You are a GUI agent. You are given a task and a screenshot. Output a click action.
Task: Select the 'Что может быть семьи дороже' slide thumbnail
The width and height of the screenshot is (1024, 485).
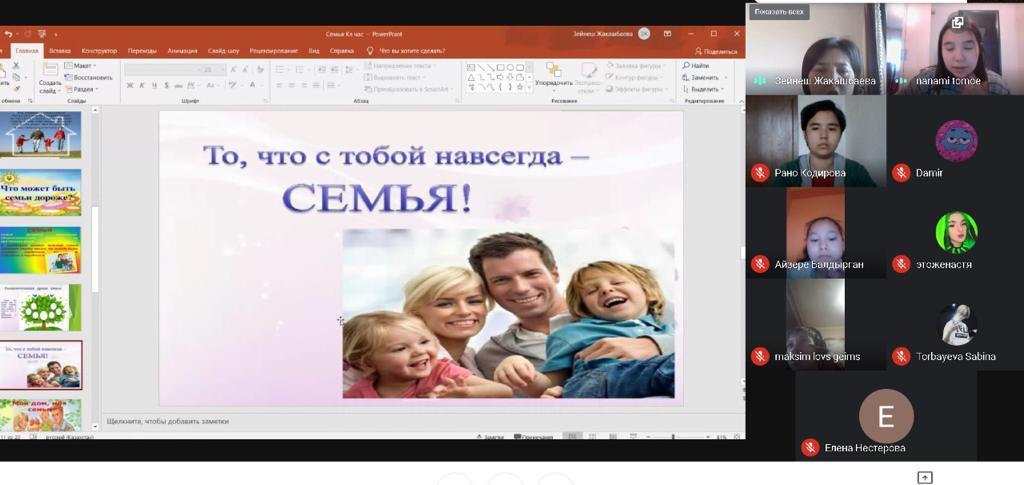coord(41,193)
